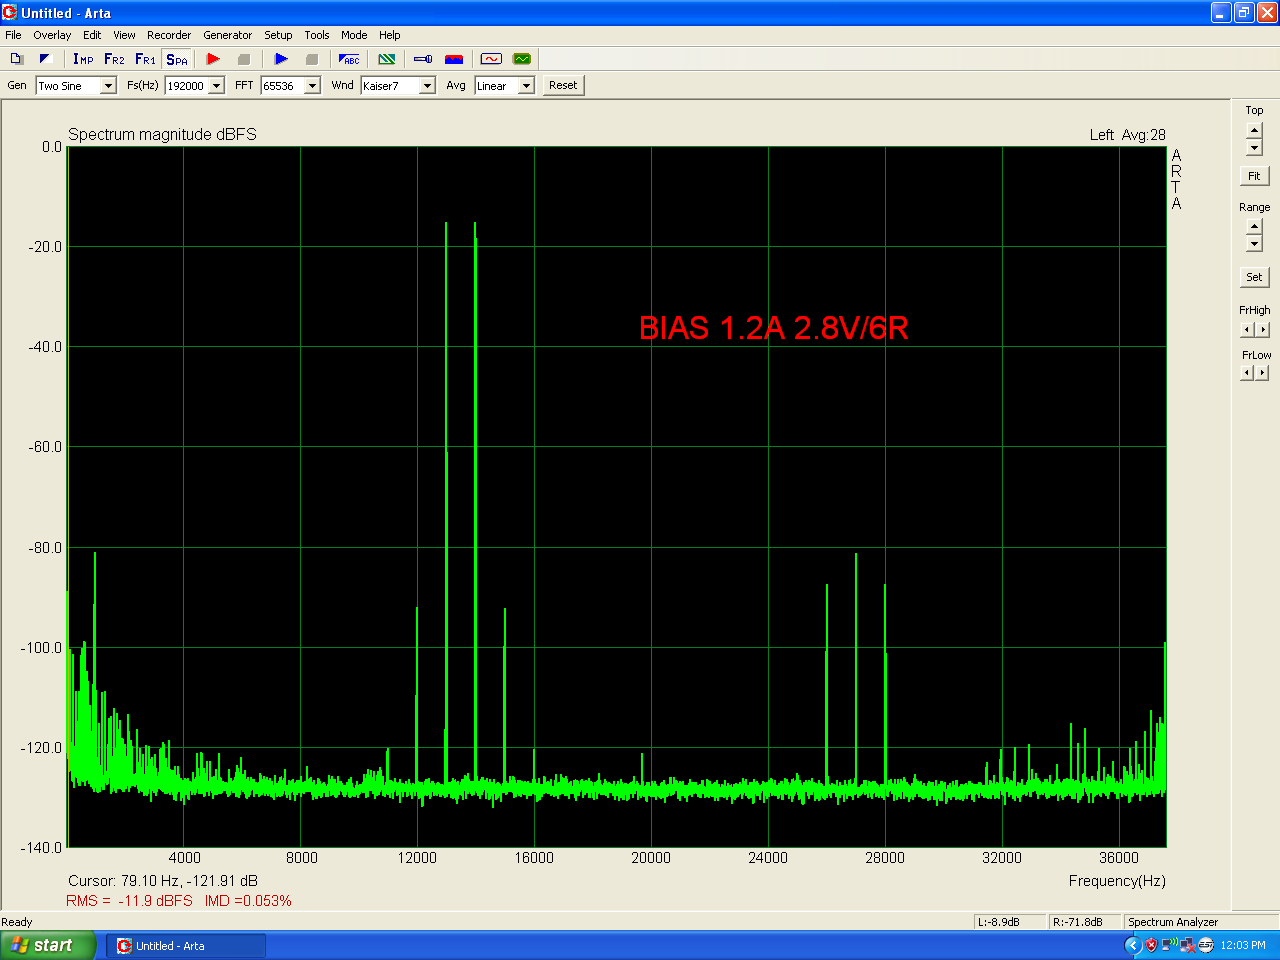Screen dimensions: 1280x960
Task: Expand hidden system tray icons arrow
Action: click(1133, 945)
